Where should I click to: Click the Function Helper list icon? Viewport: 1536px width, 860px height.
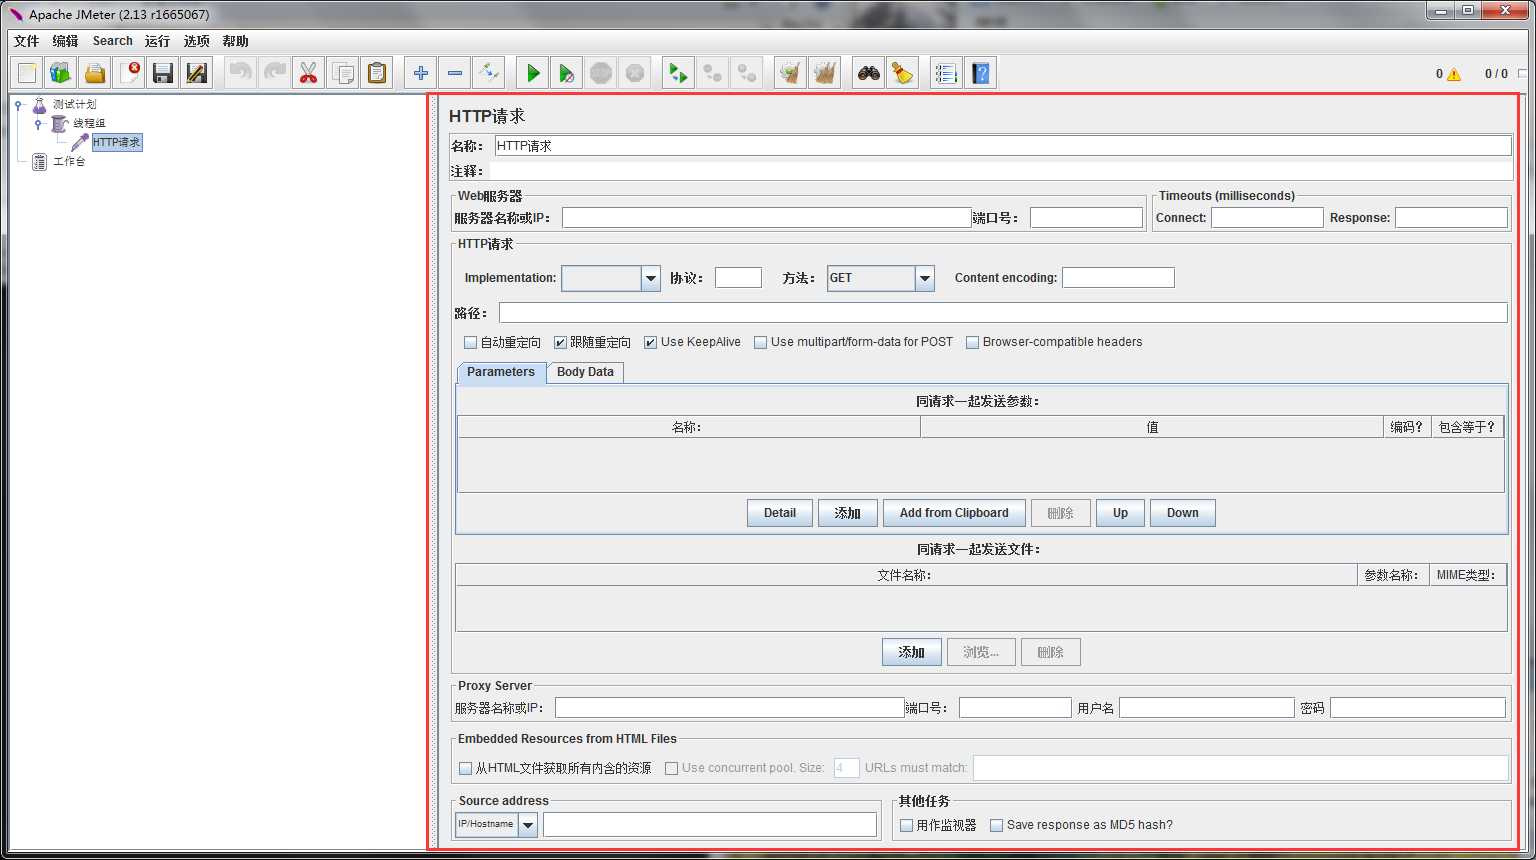coord(945,73)
